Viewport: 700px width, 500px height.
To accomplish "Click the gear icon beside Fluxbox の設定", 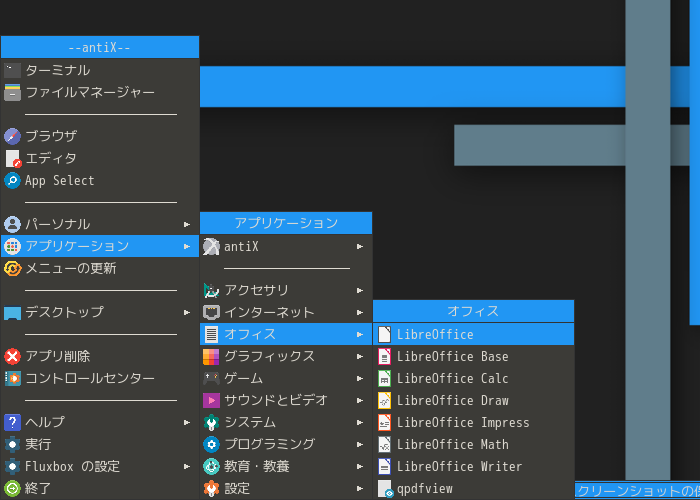I will [12, 467].
